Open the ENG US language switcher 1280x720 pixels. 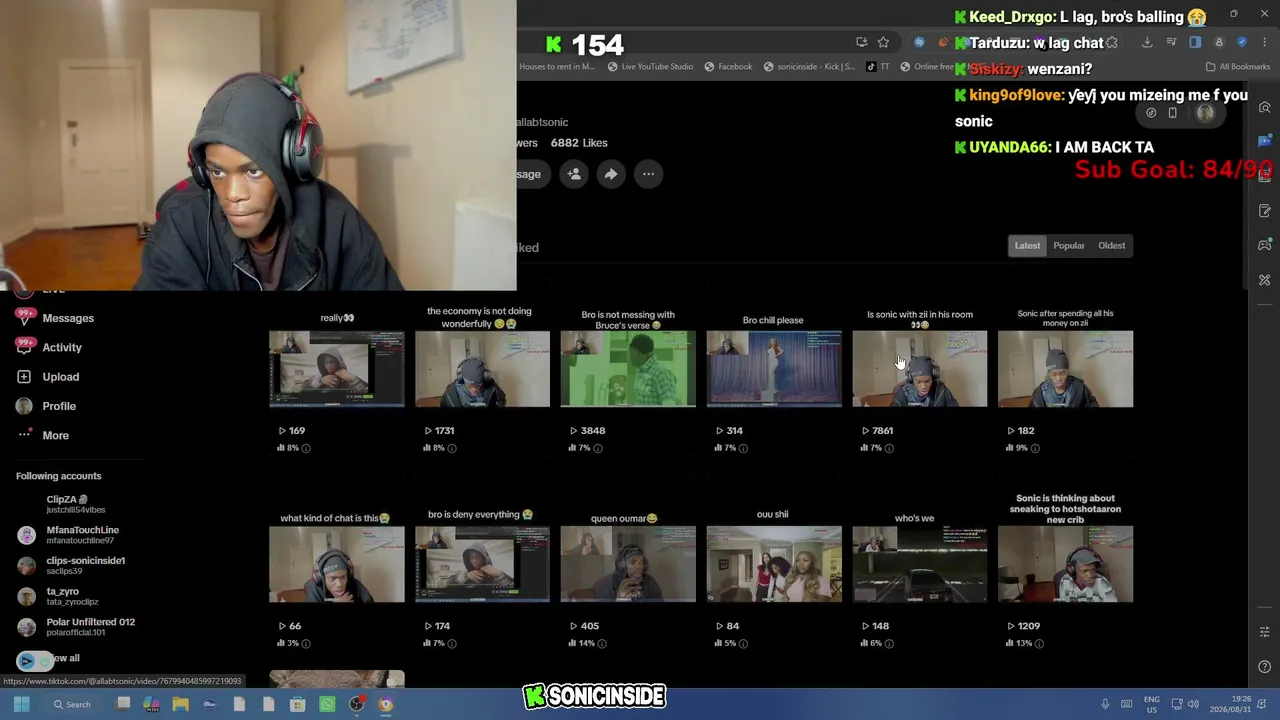[1152, 704]
